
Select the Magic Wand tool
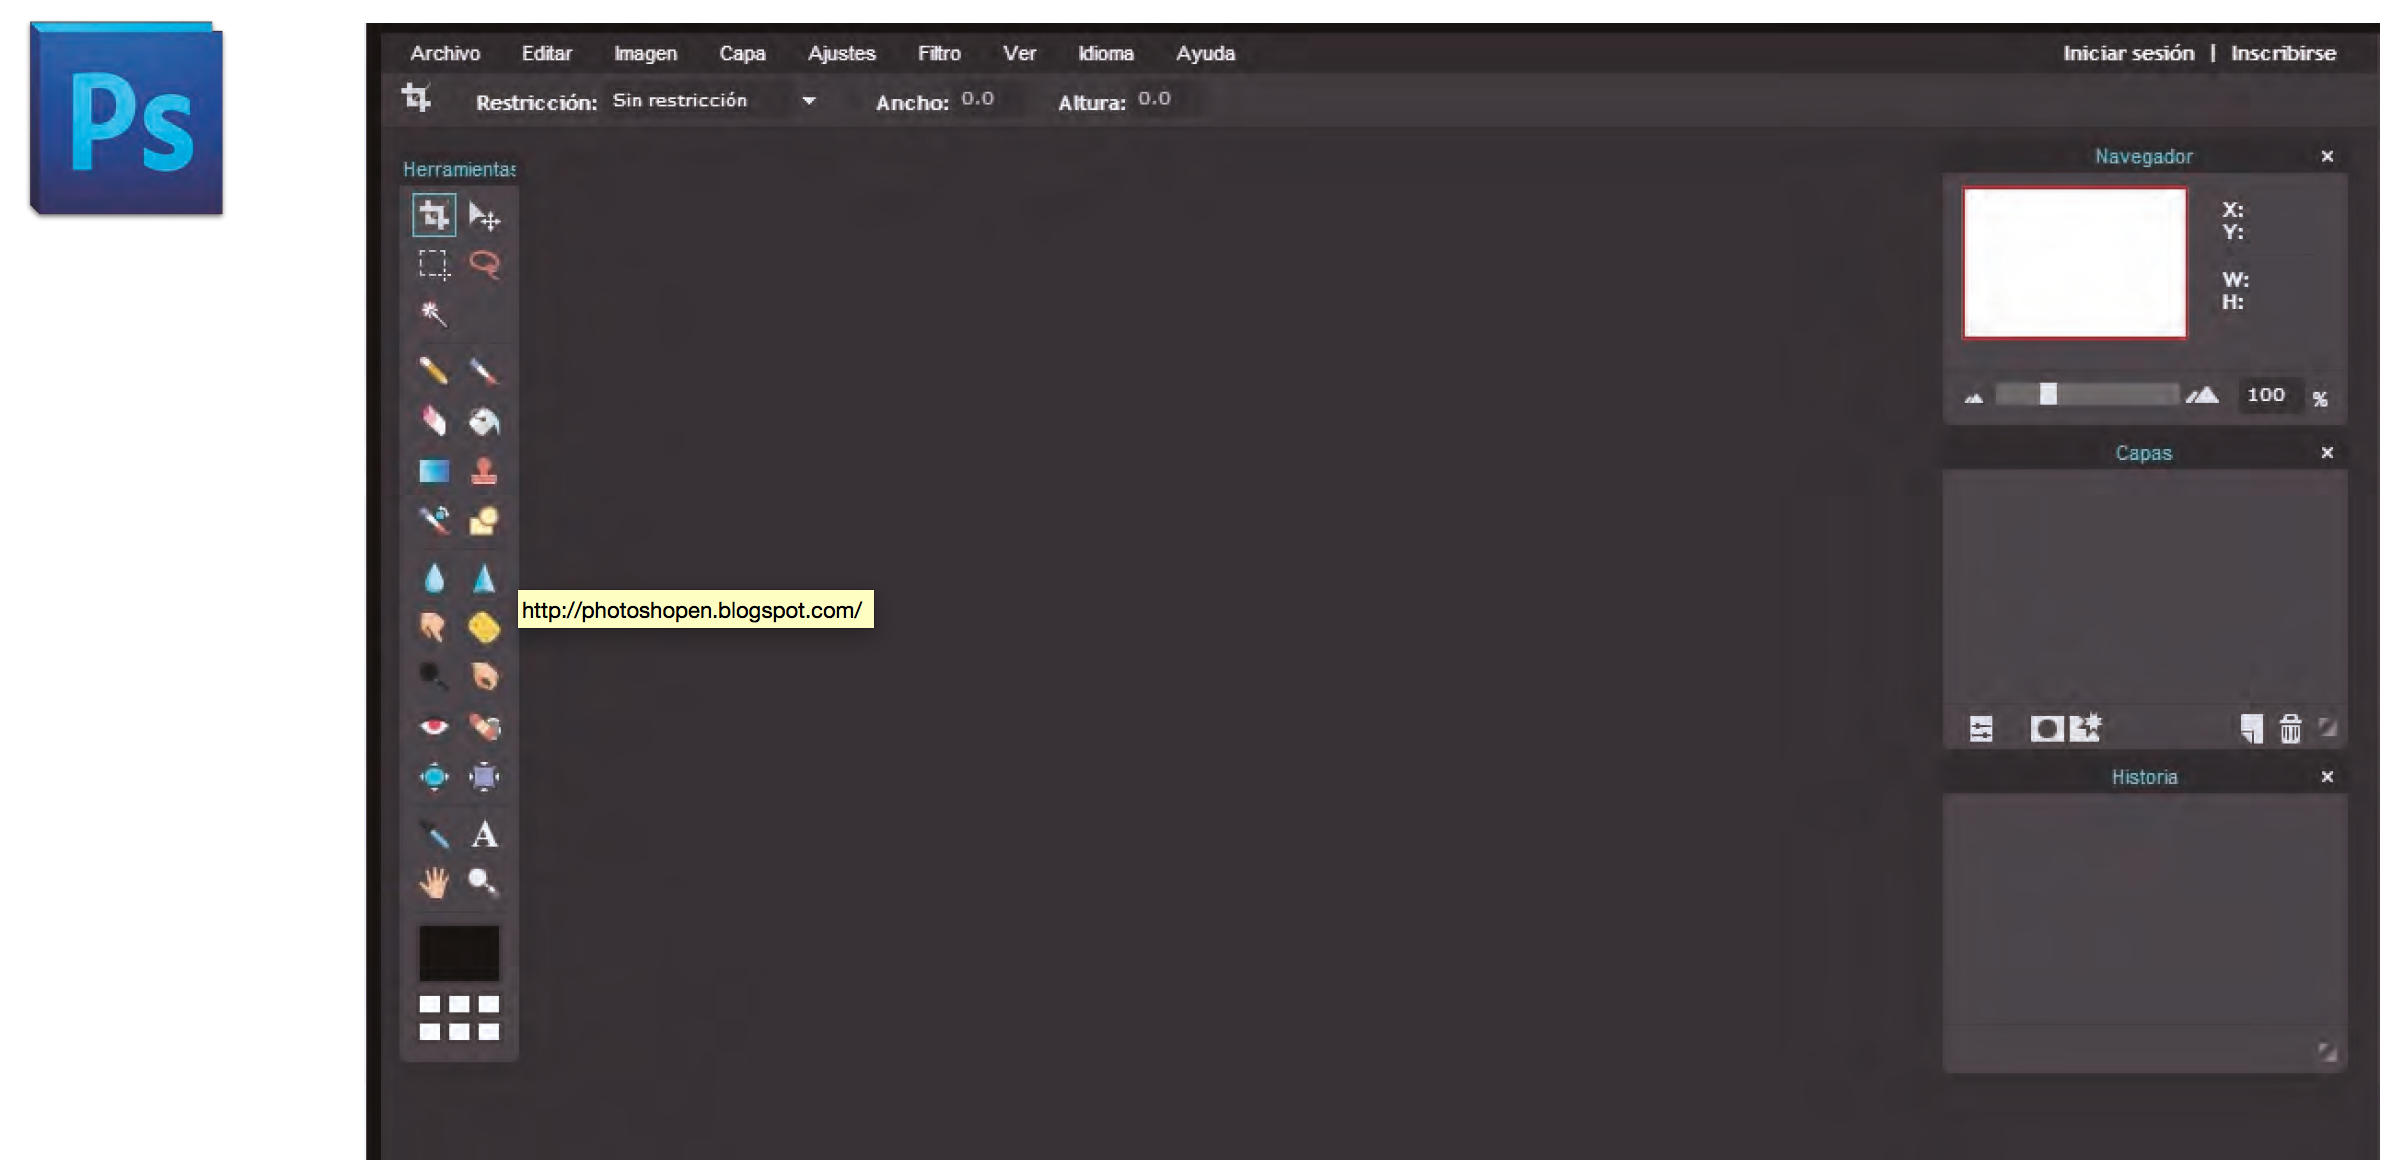click(433, 314)
